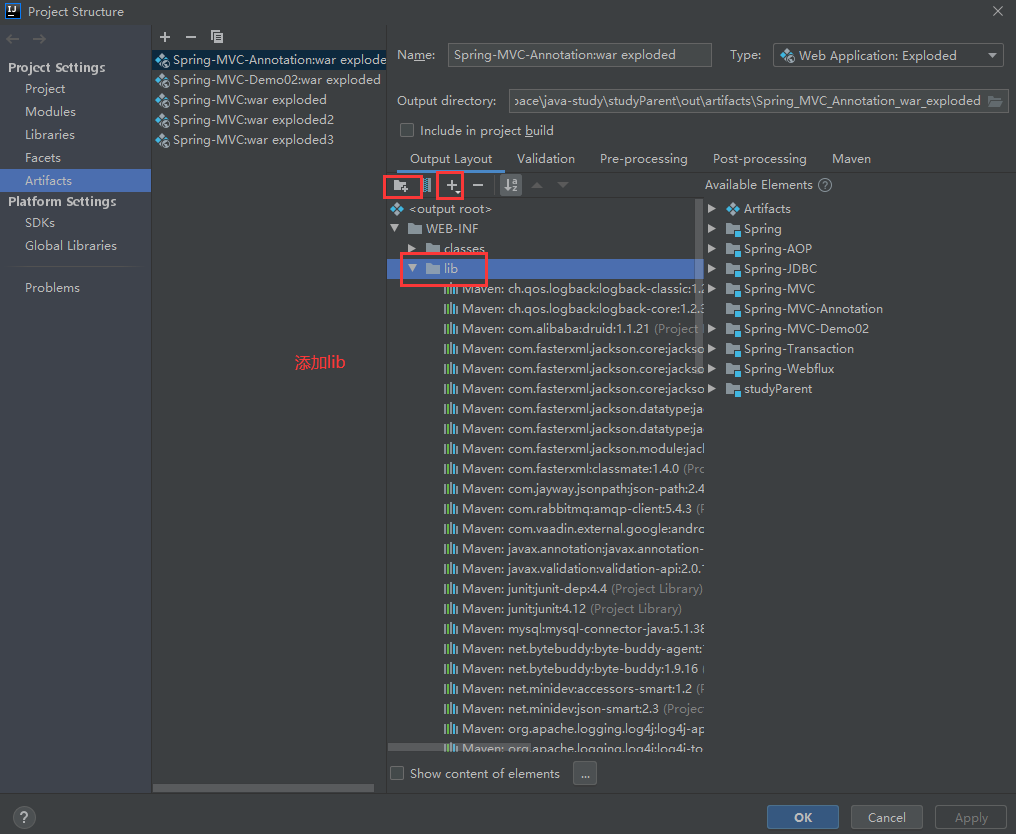Enable Include in project build checkbox
This screenshot has height=834, width=1016.
click(407, 130)
